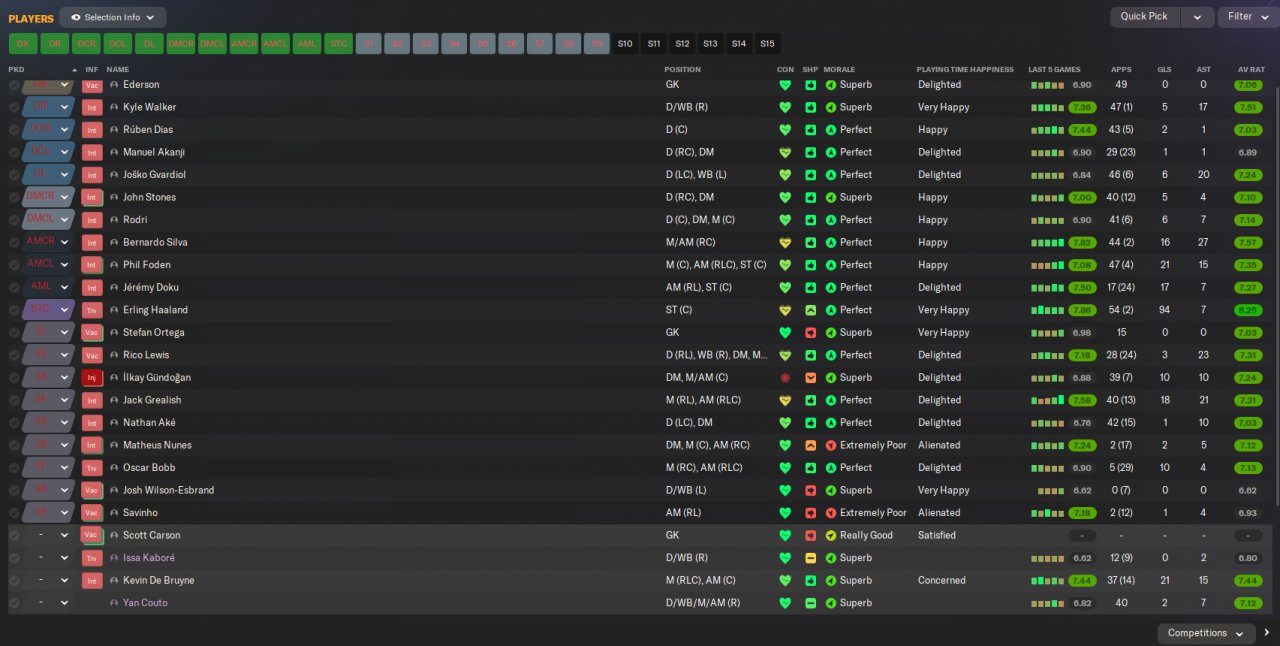Viewport: 1280px width, 646px height.
Task: Tick the selection circle for Erling Haaland
Action: pos(14,310)
